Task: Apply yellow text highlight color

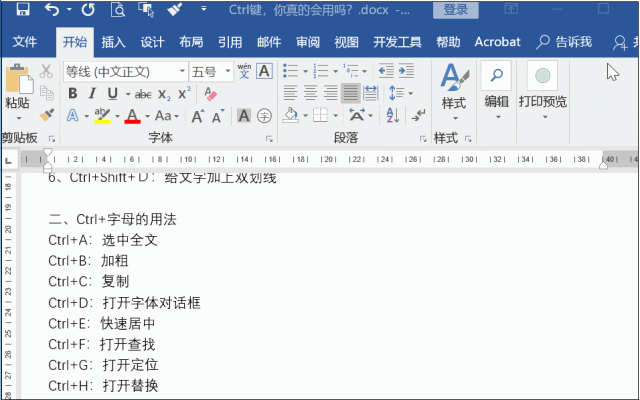Action: 102,116
